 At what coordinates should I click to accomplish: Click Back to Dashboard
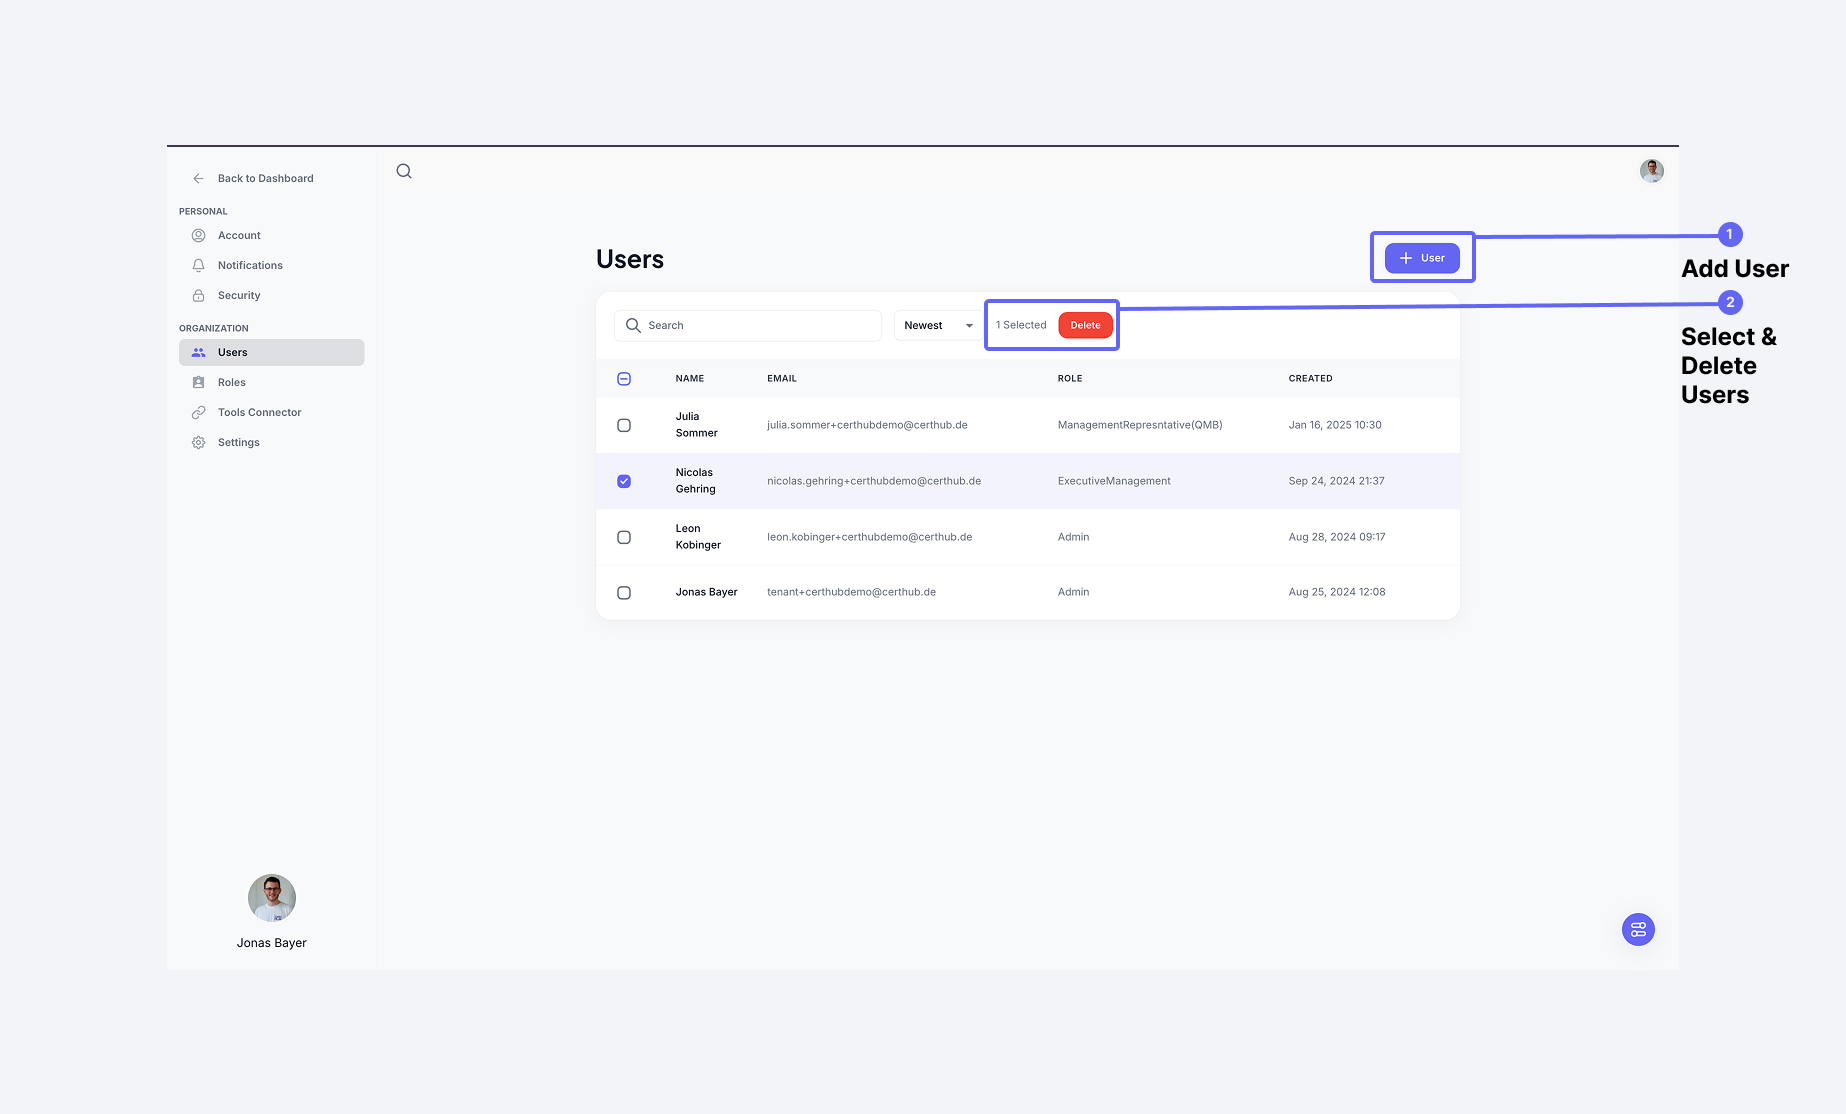coord(264,178)
